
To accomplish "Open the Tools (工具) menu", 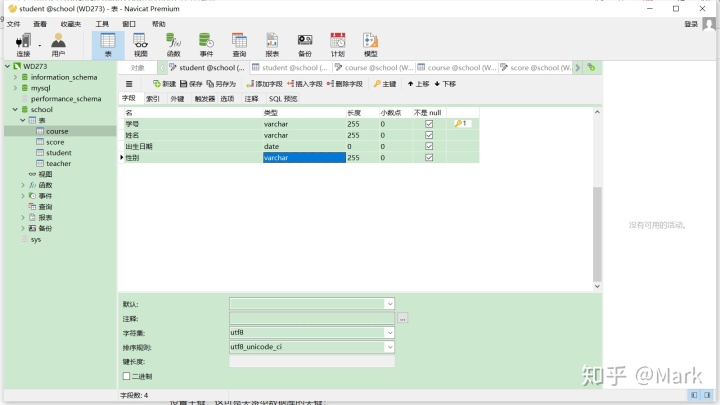I will click(x=102, y=24).
